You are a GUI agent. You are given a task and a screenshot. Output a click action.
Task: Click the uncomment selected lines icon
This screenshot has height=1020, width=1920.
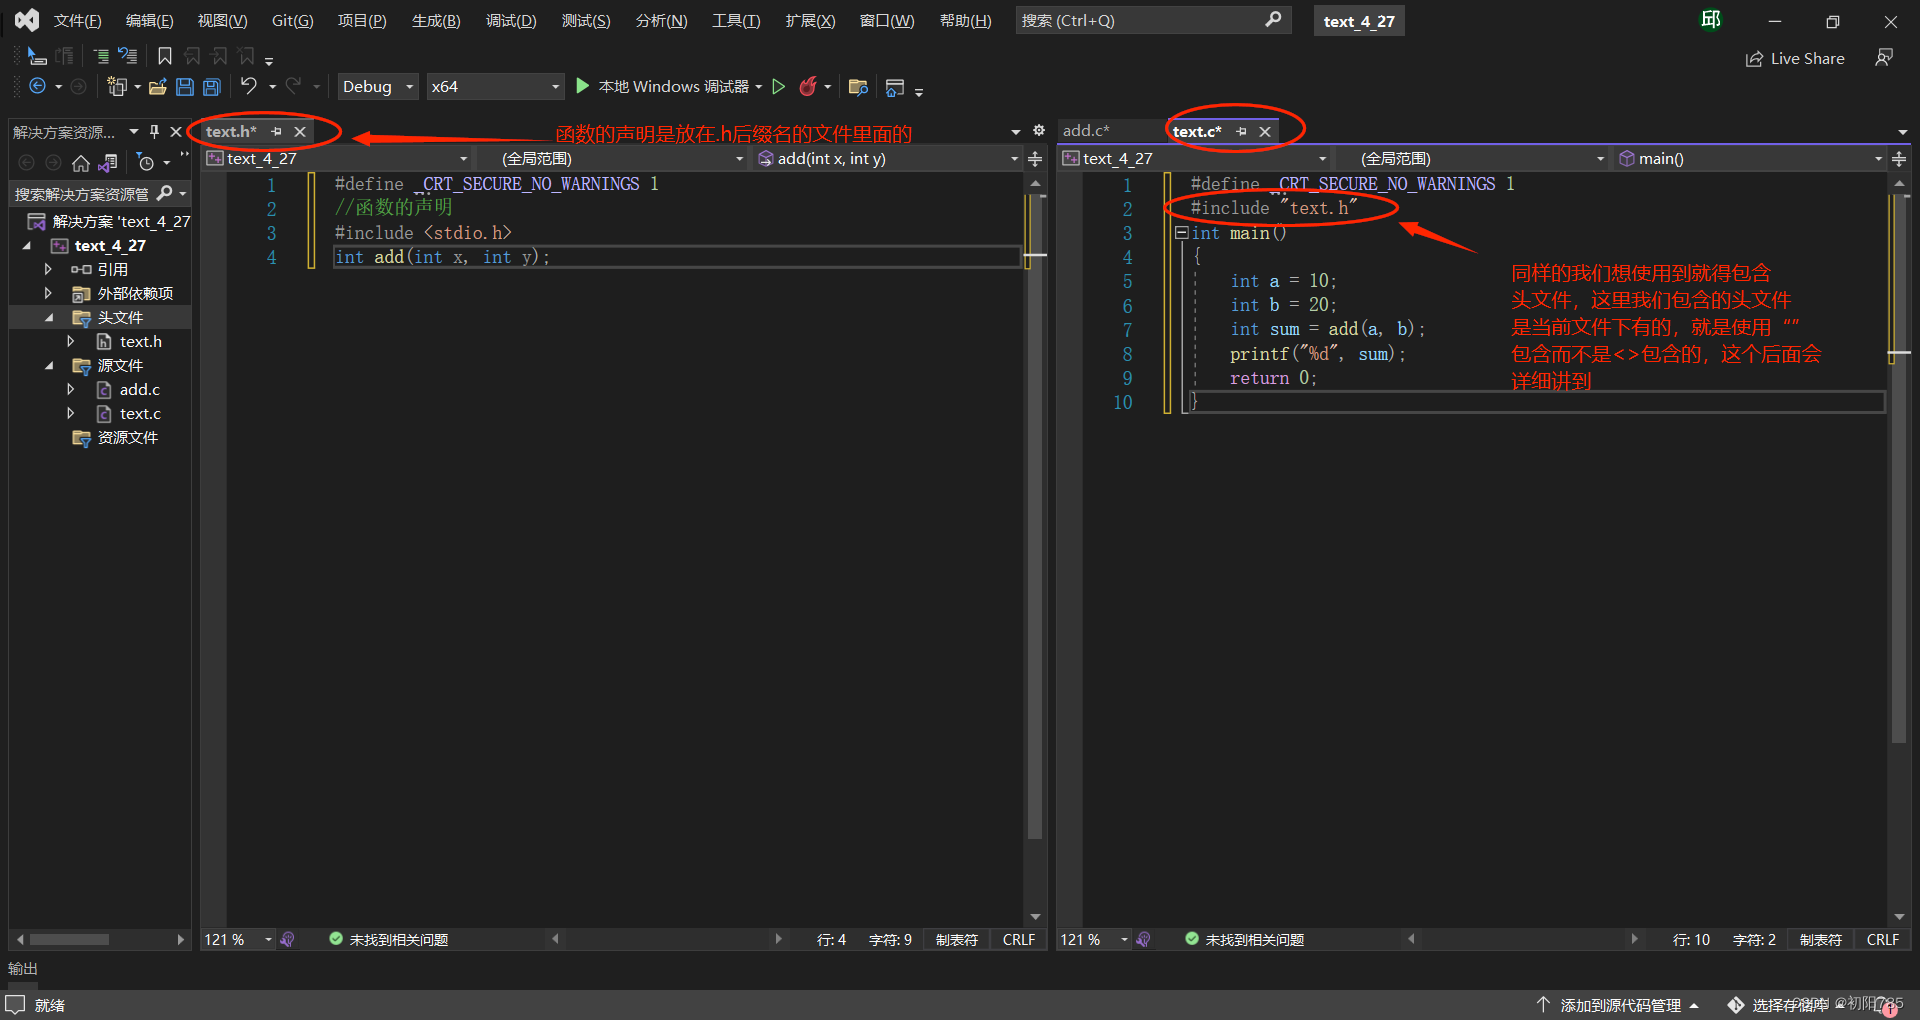click(x=128, y=56)
